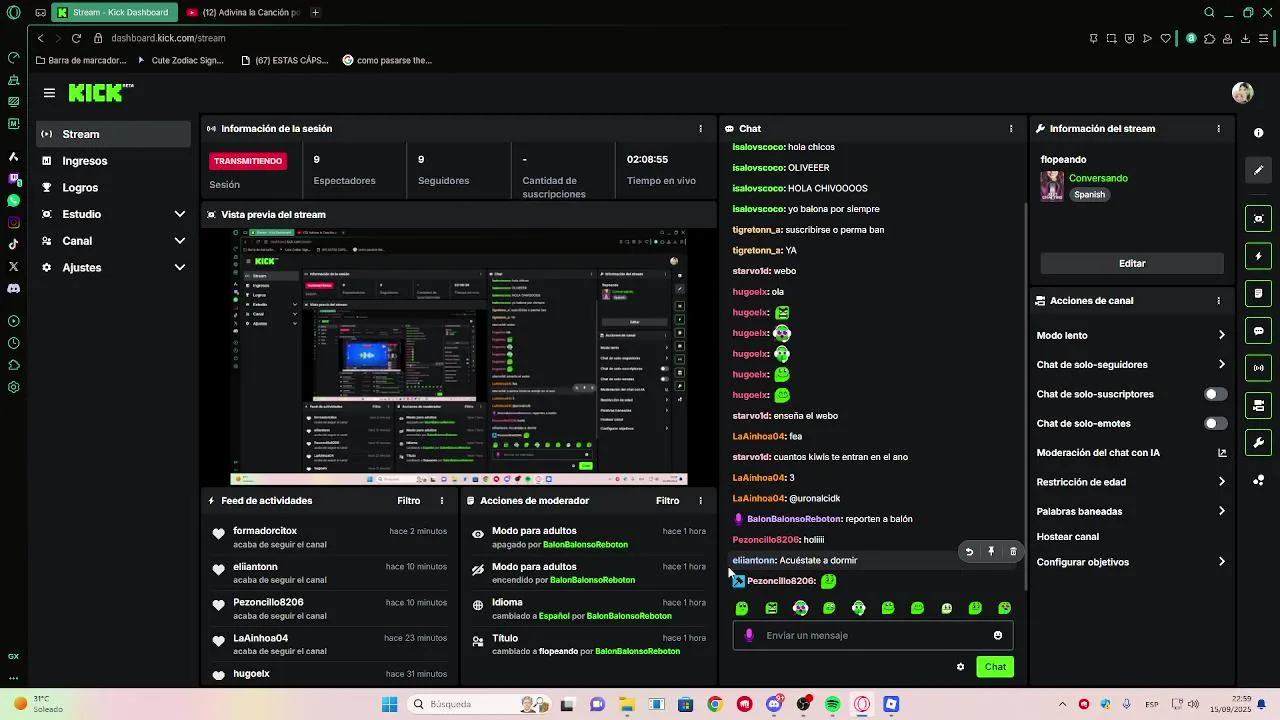Toggle the pencil edit layout icon
The width and height of the screenshot is (1280, 720).
click(1258, 170)
